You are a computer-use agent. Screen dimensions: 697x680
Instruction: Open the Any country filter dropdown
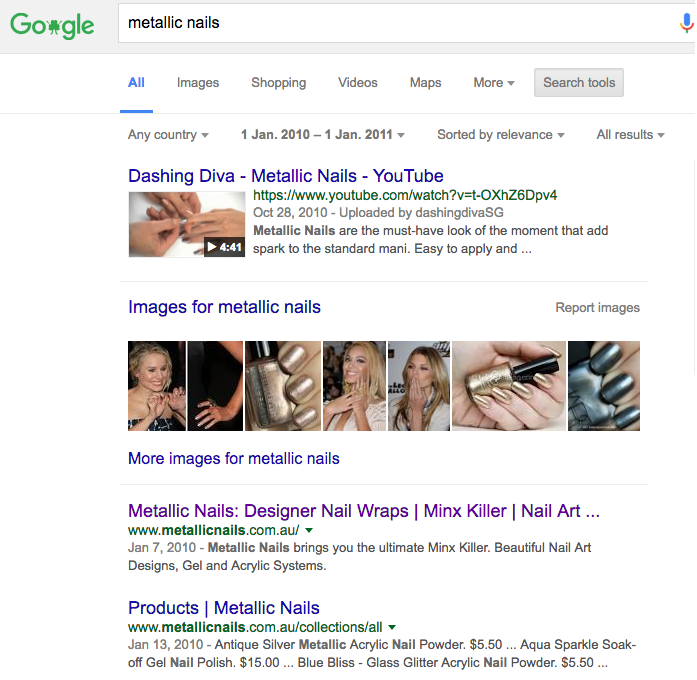tap(168, 135)
